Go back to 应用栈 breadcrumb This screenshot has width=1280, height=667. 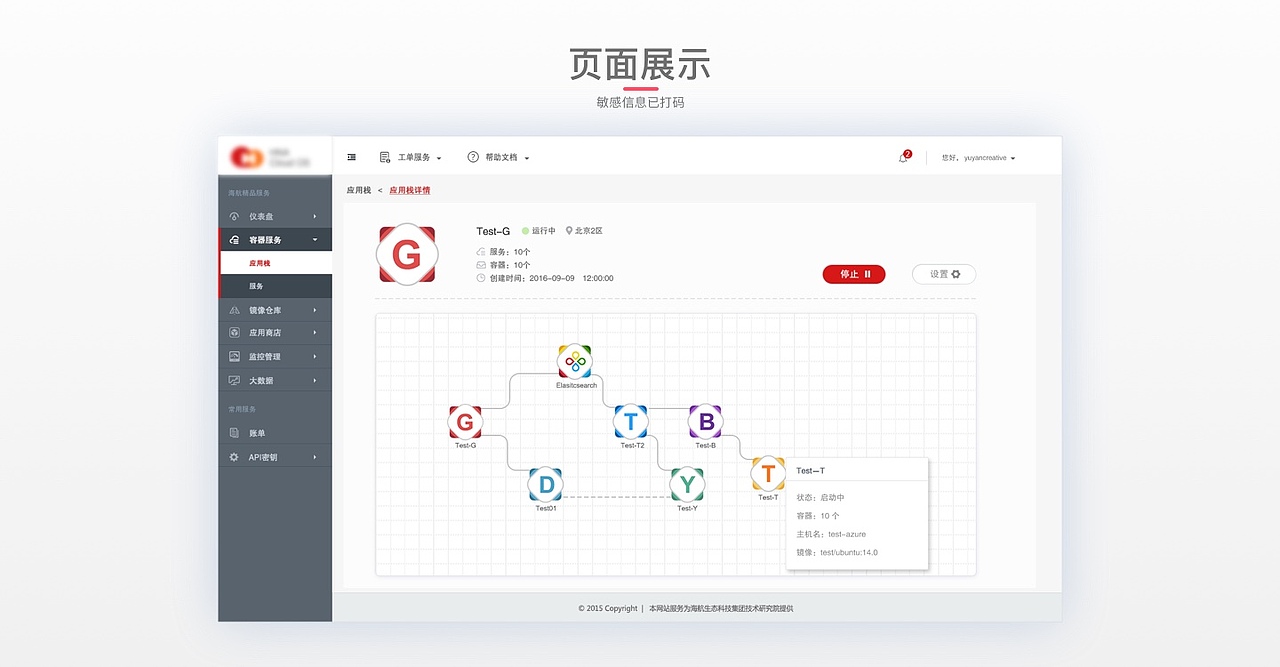click(x=359, y=190)
